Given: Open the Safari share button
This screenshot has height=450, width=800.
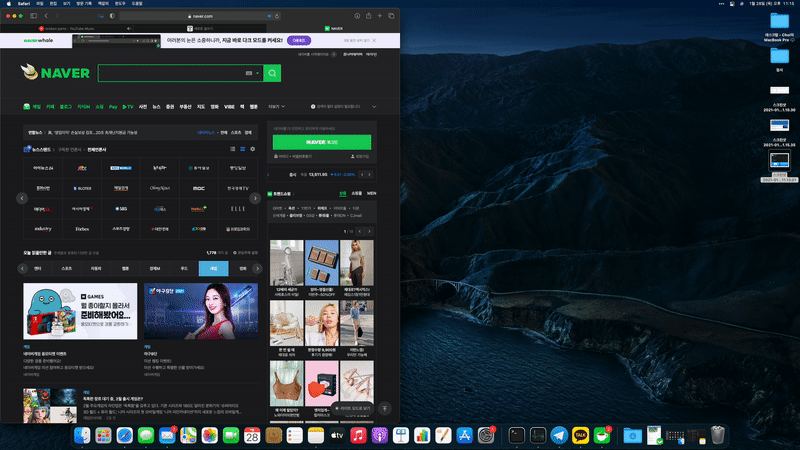Looking at the screenshot, I should [x=368, y=16].
